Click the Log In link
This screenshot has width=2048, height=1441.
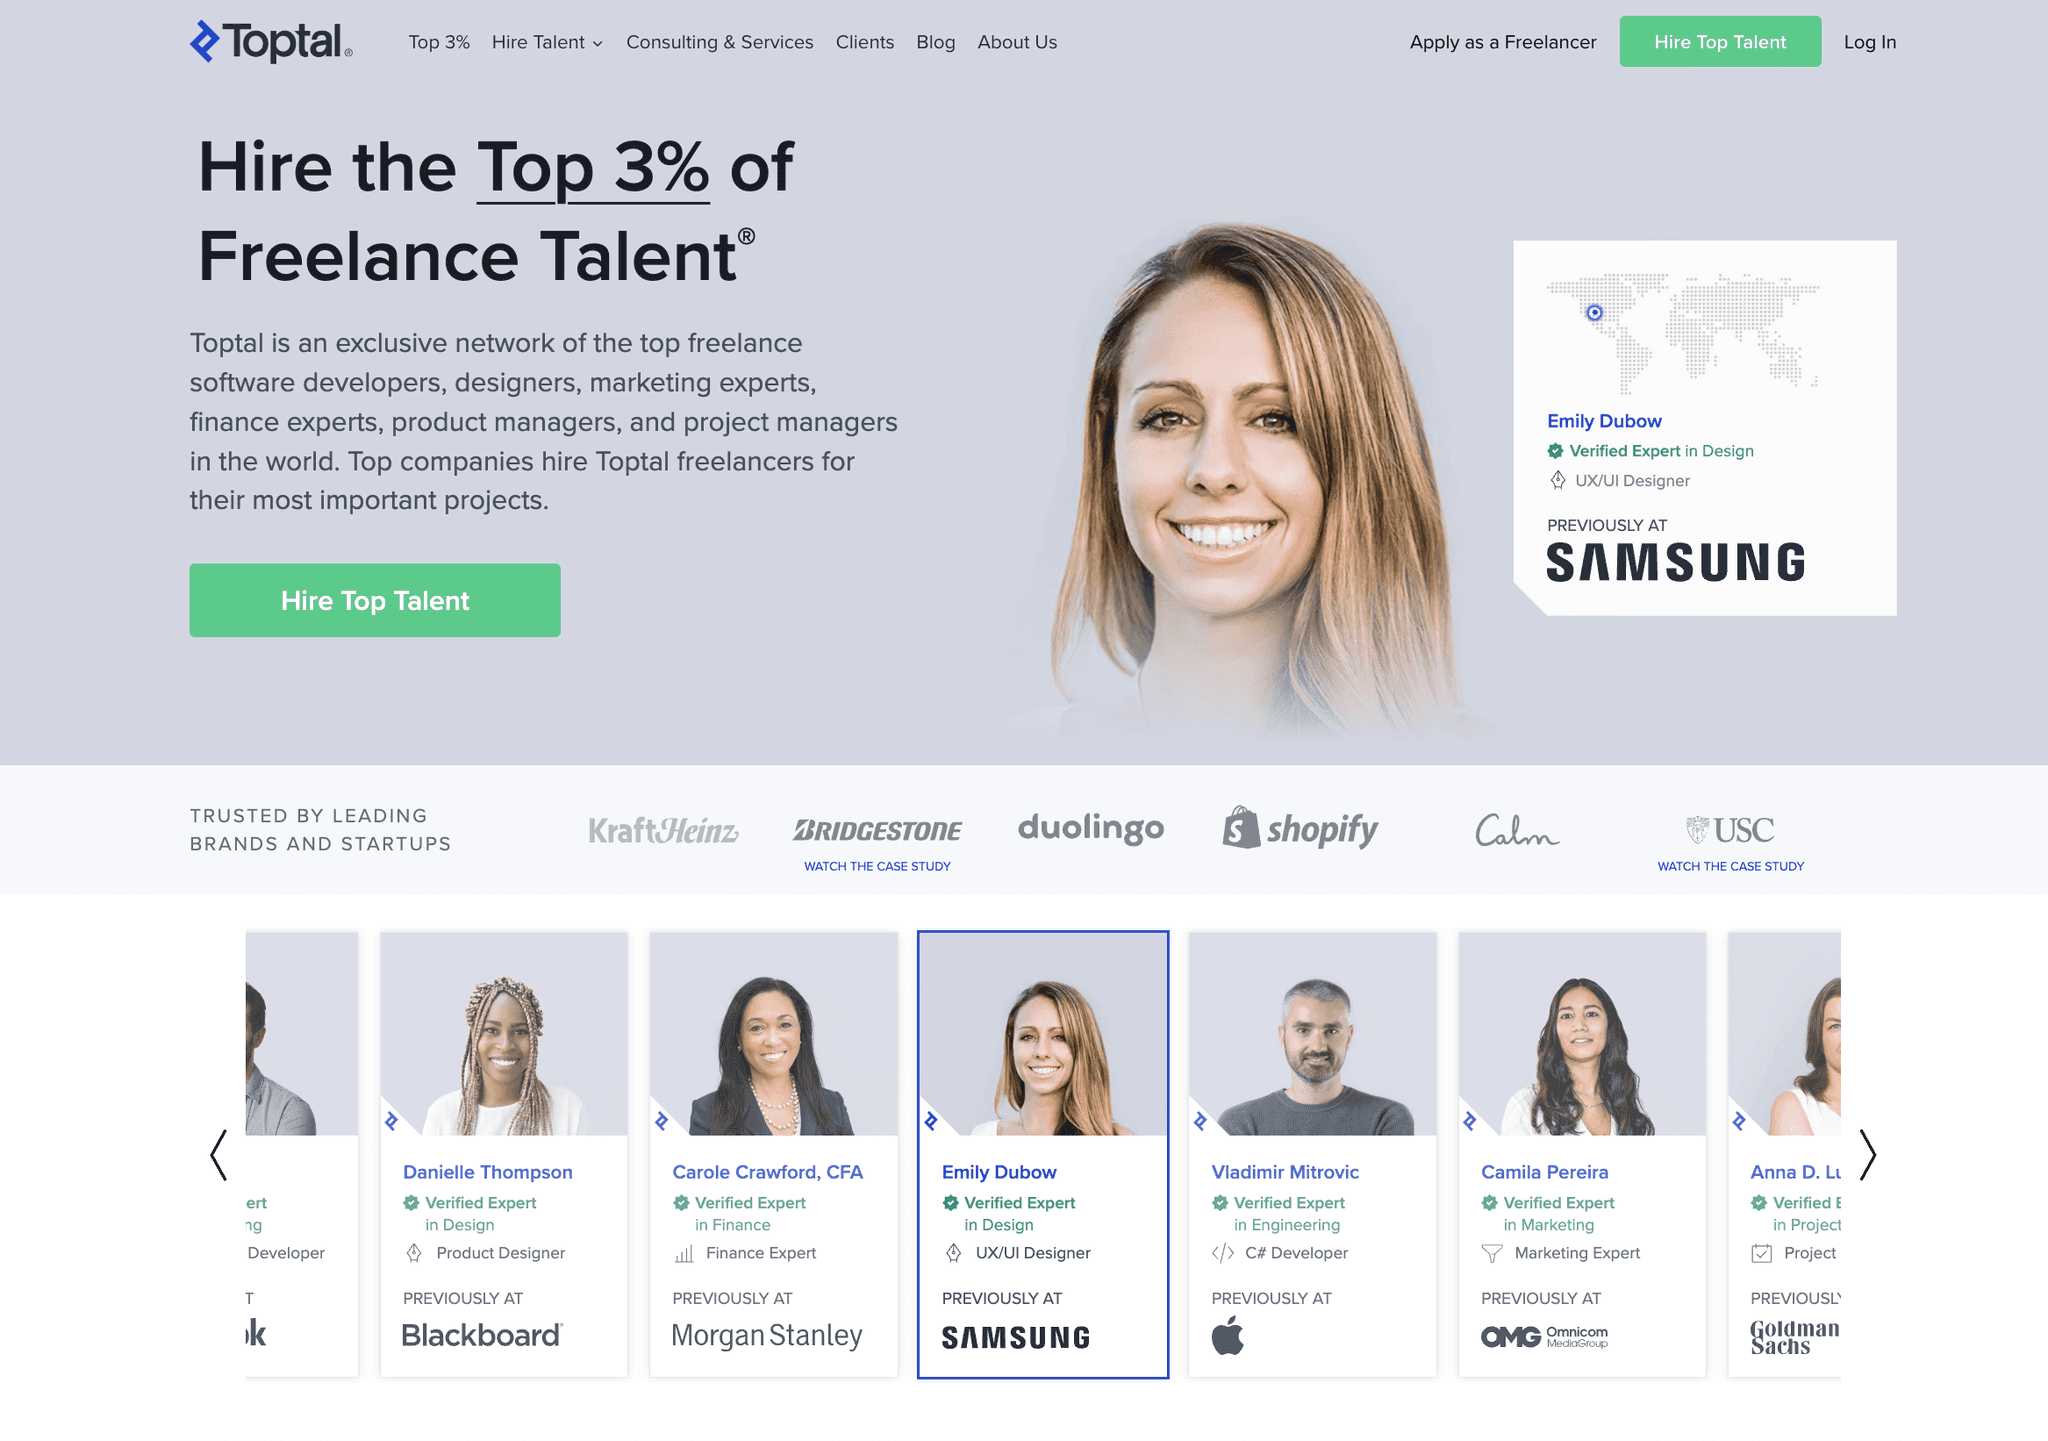tap(1870, 42)
